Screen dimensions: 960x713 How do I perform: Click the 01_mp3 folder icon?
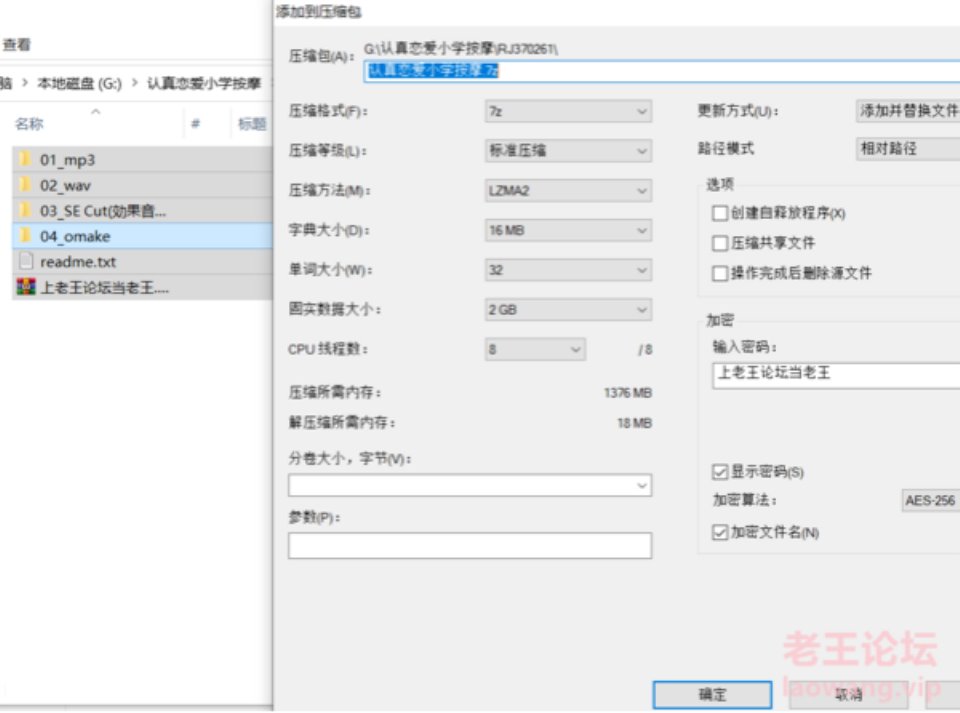coord(25,160)
